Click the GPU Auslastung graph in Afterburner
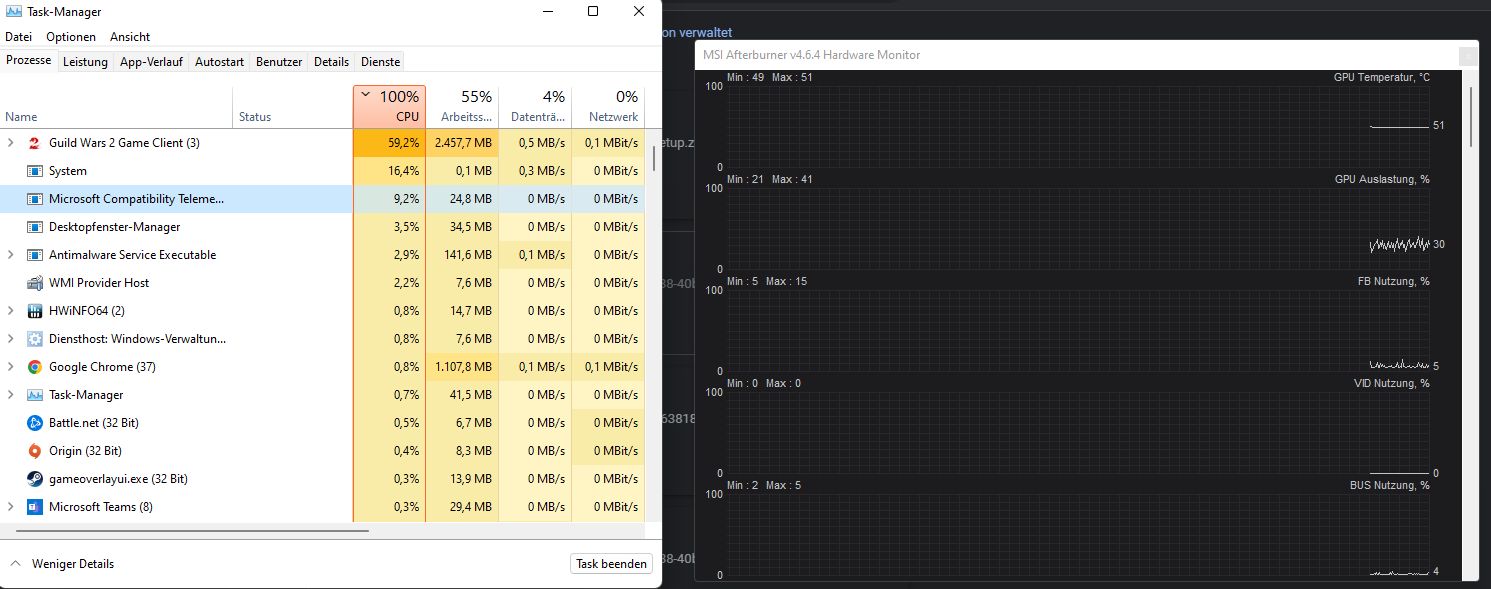Viewport: 1491px width, 589px height. (1078, 228)
